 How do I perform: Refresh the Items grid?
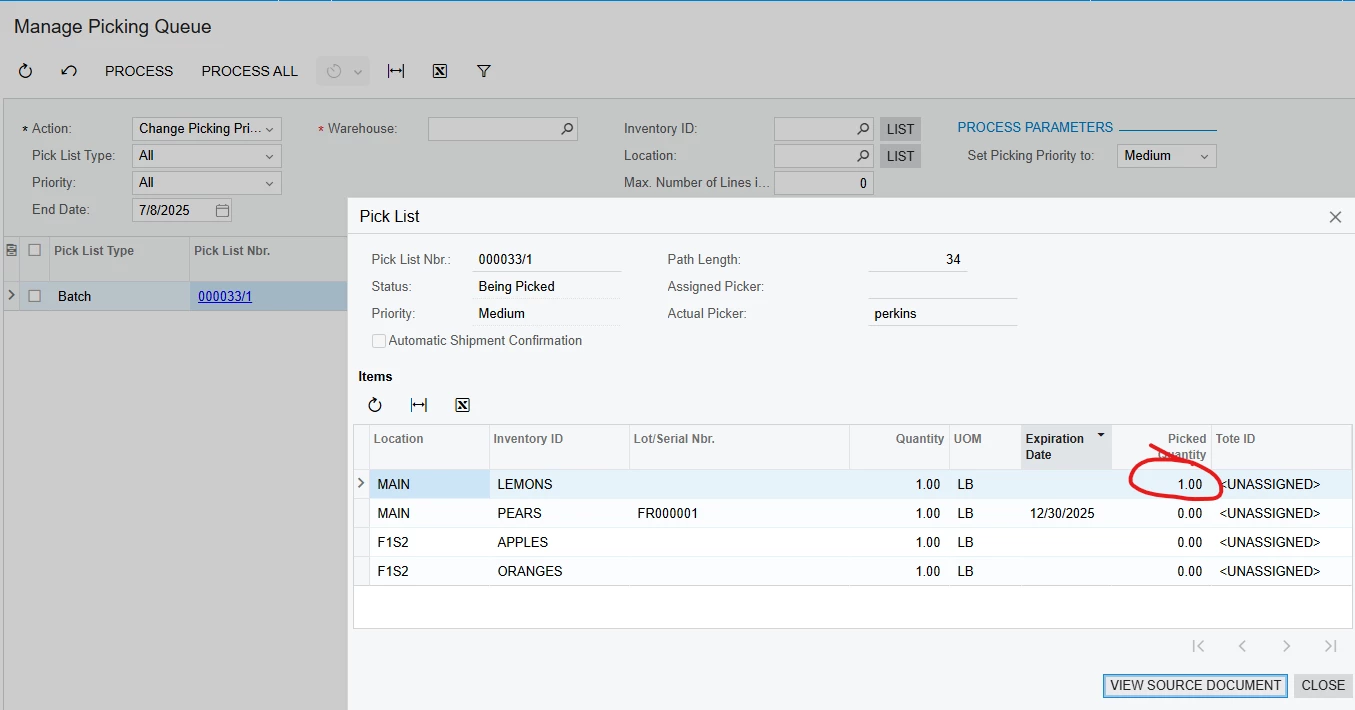[375, 405]
